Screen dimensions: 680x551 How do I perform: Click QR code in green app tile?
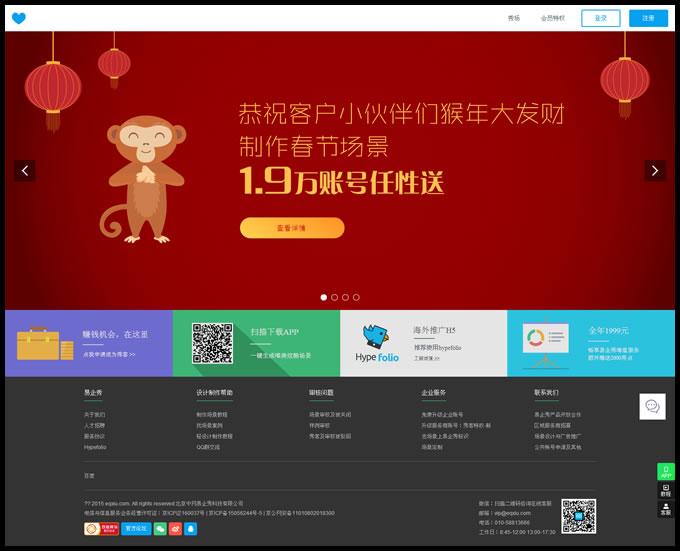click(x=212, y=343)
